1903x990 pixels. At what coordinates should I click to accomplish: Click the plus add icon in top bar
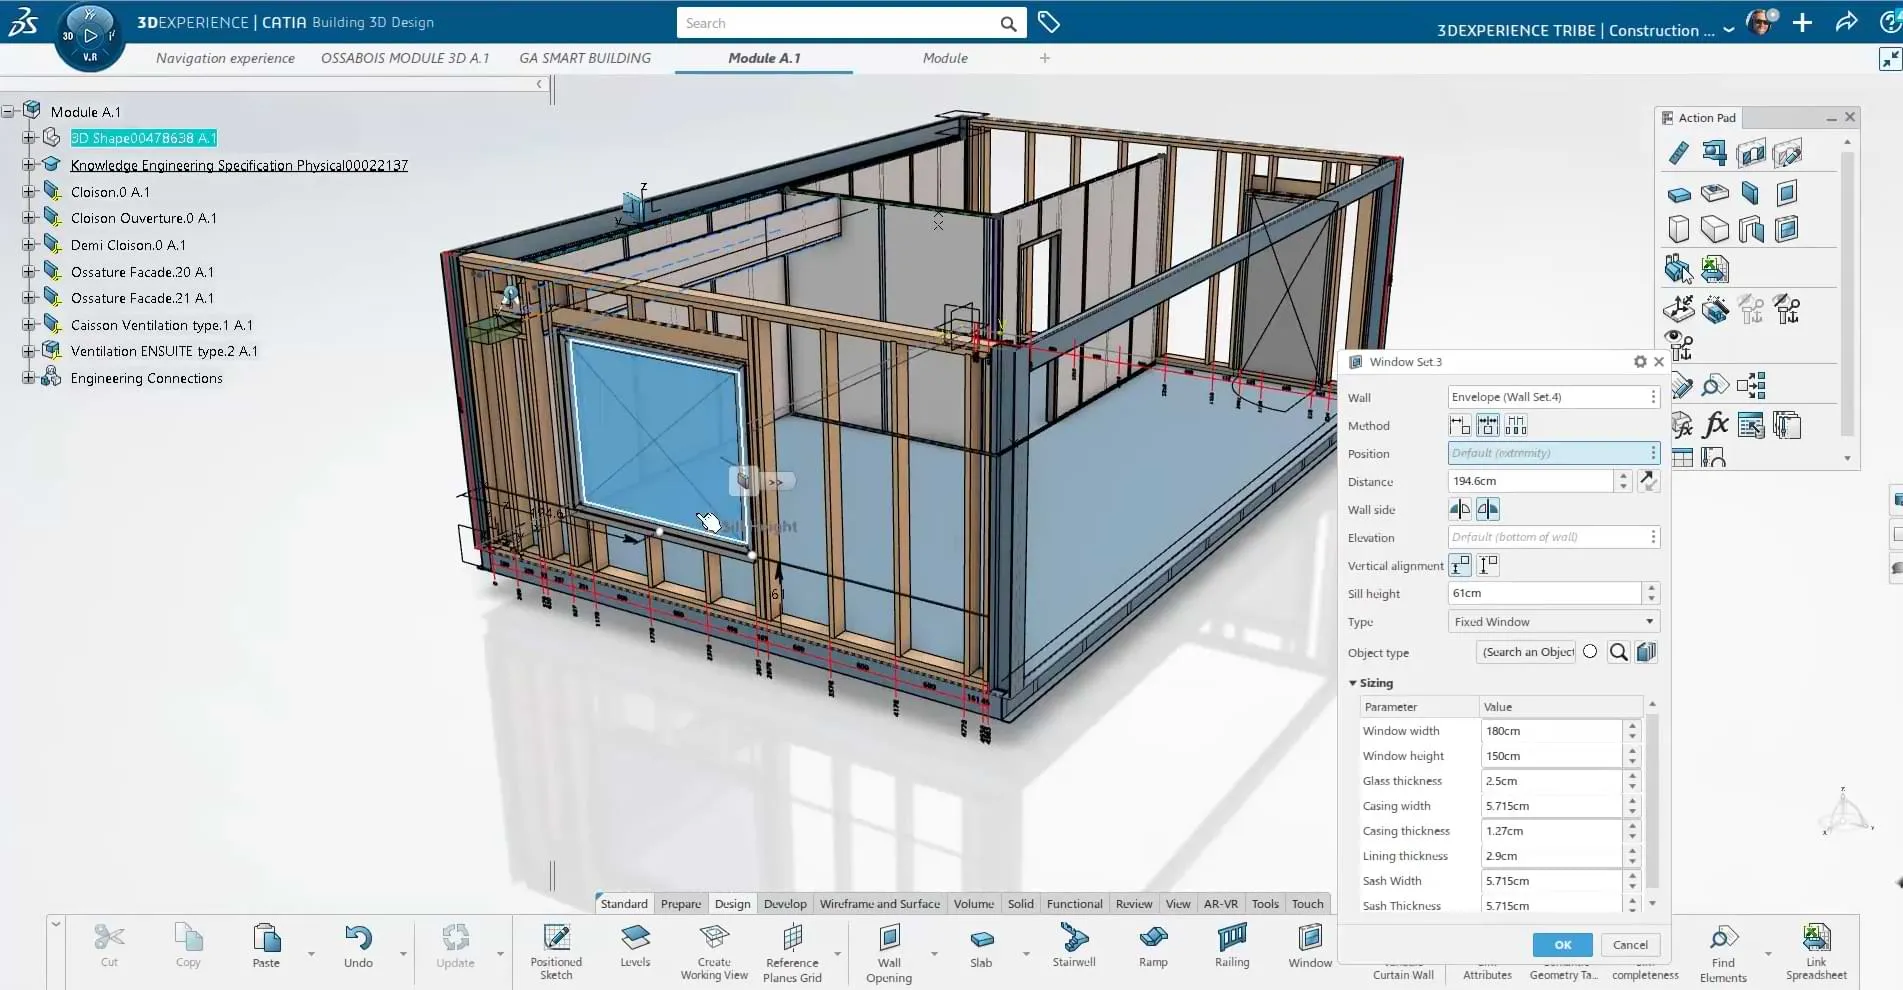coord(1802,22)
